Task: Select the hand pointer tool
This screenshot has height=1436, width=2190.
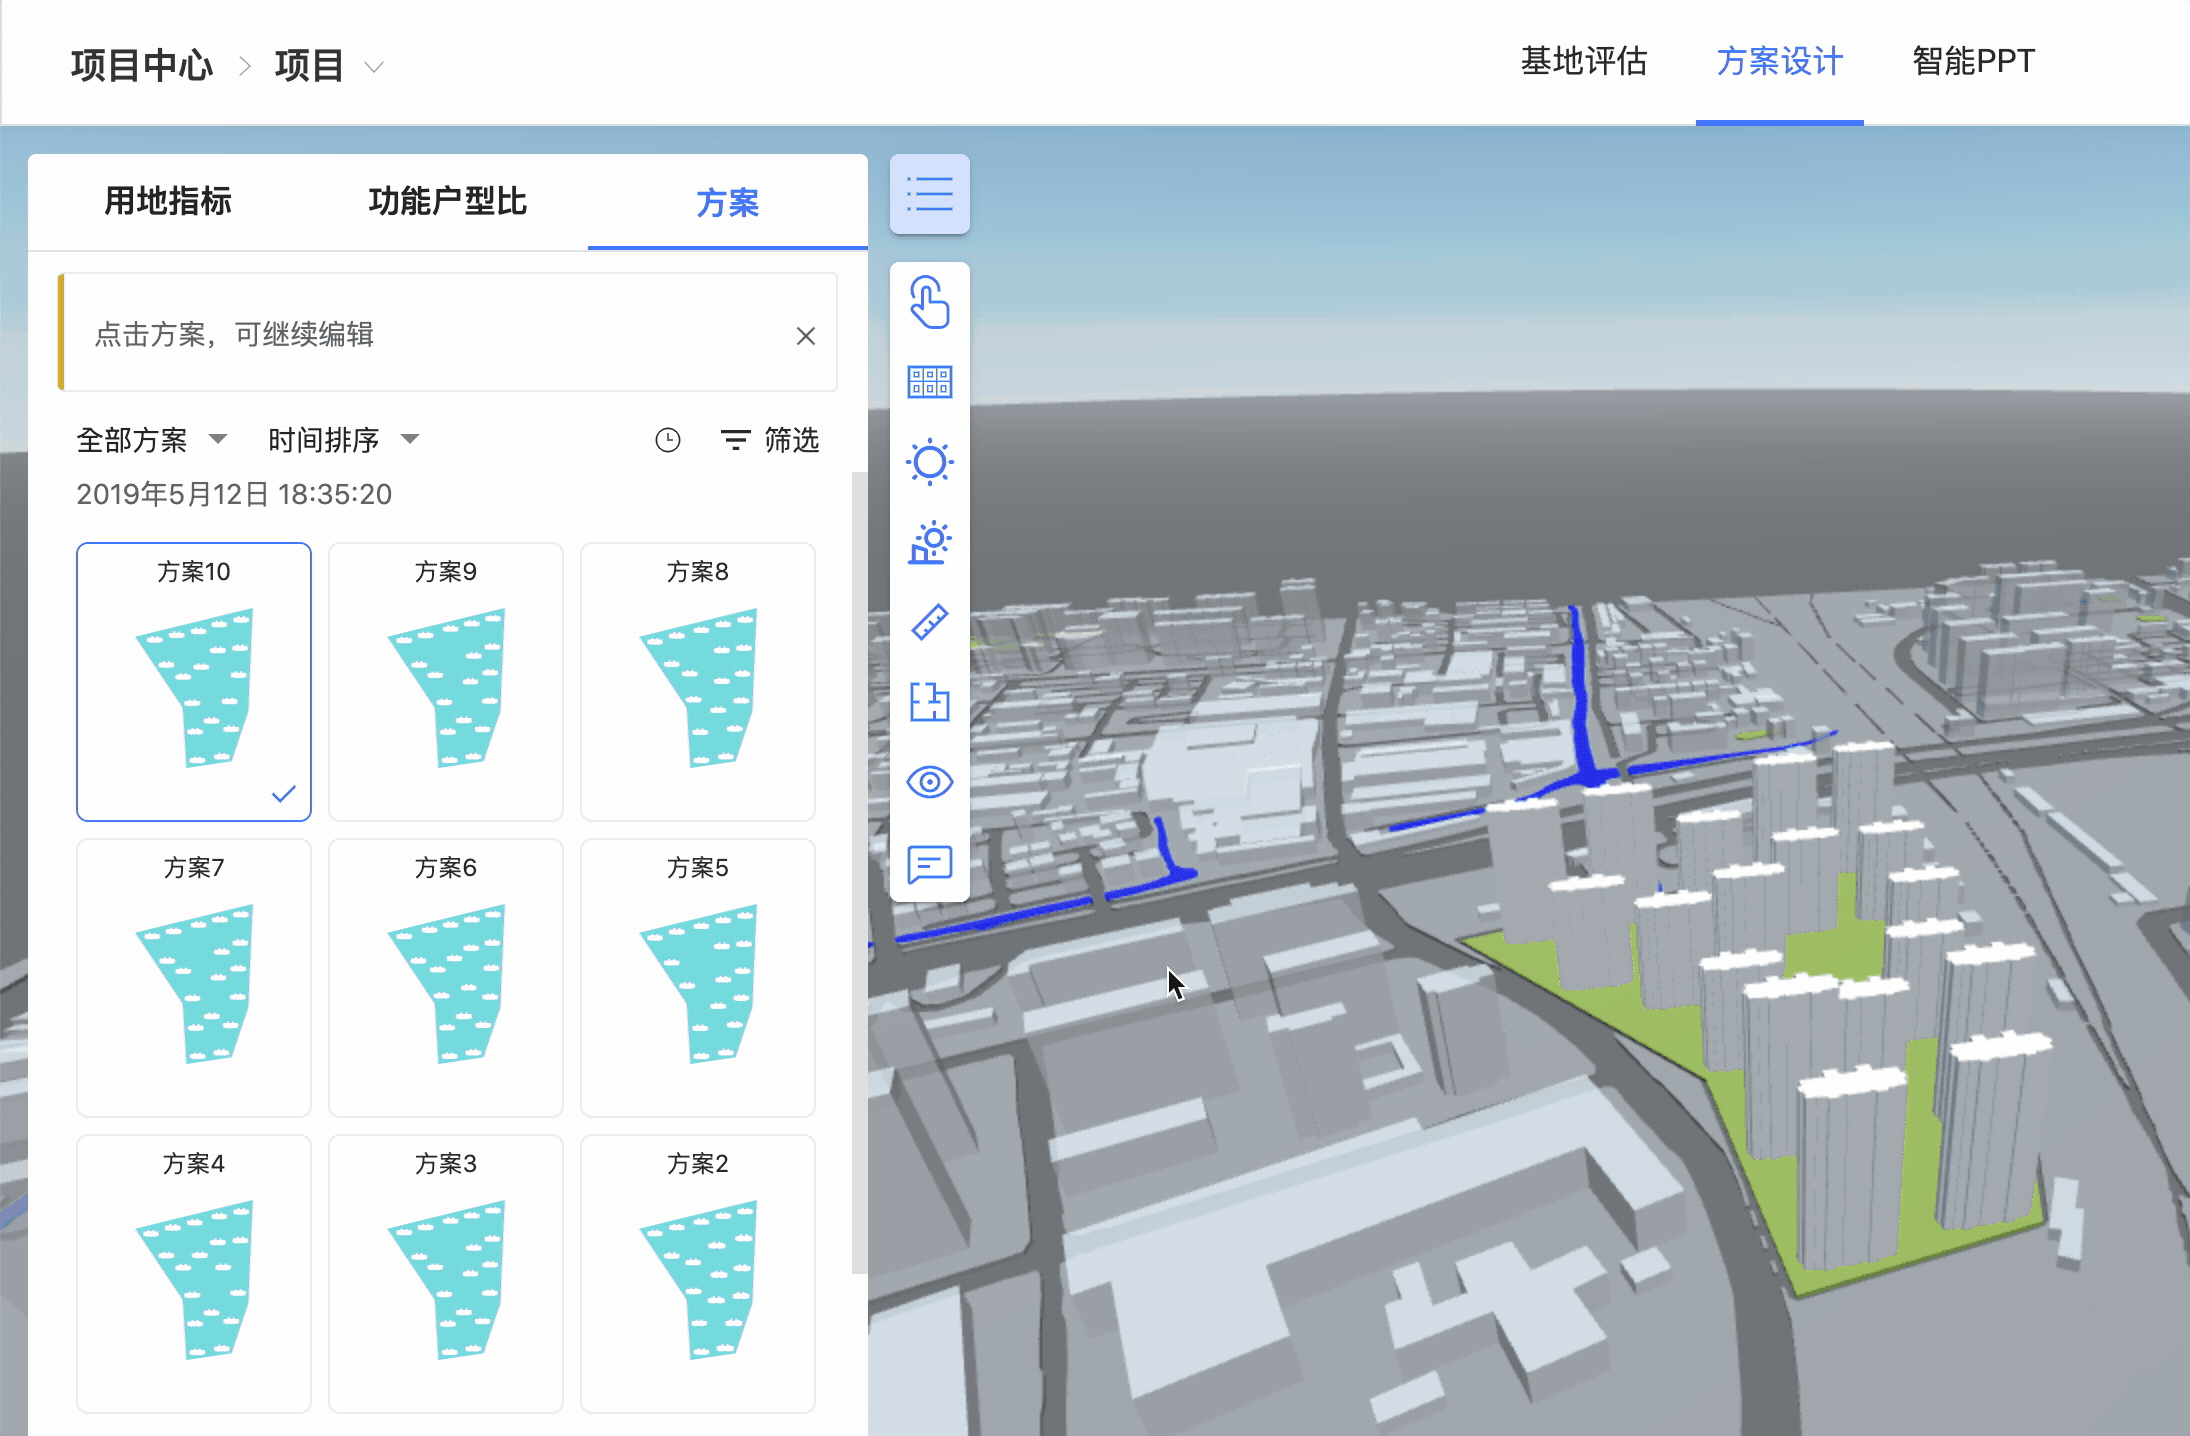Action: [x=929, y=302]
